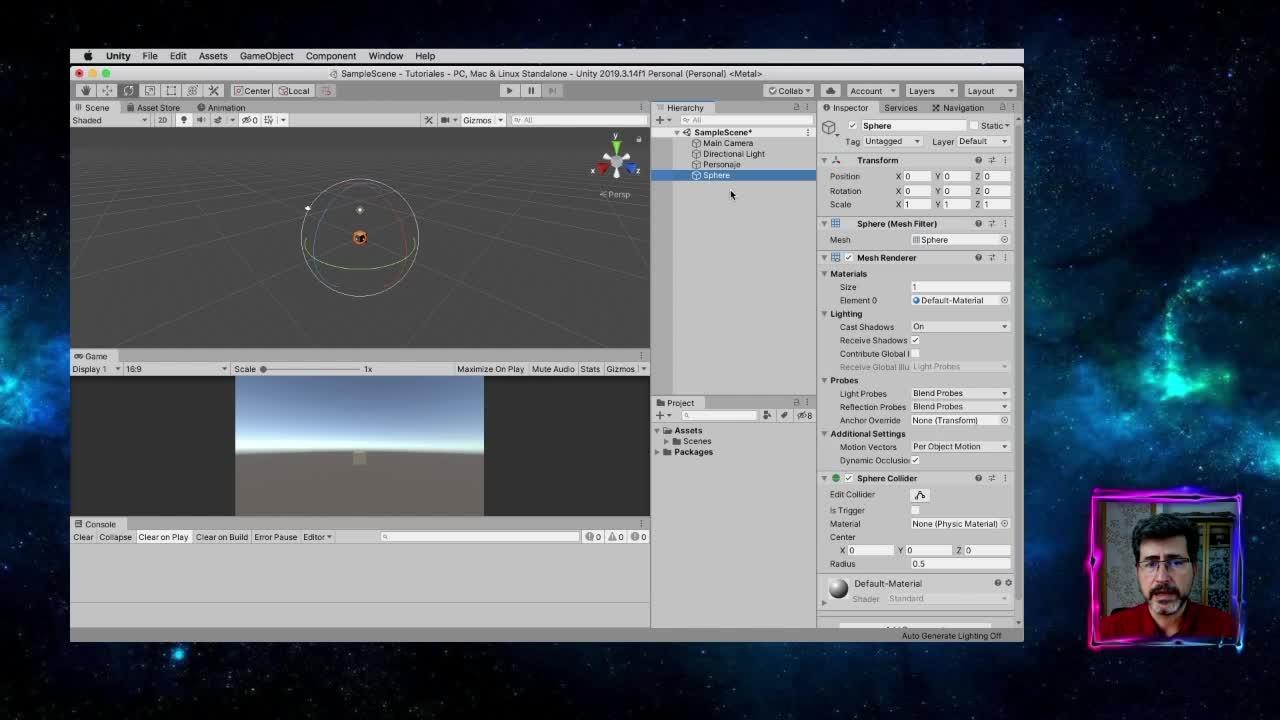Switch to the Asset Store tab
This screenshot has width=1280, height=720.
157,108
